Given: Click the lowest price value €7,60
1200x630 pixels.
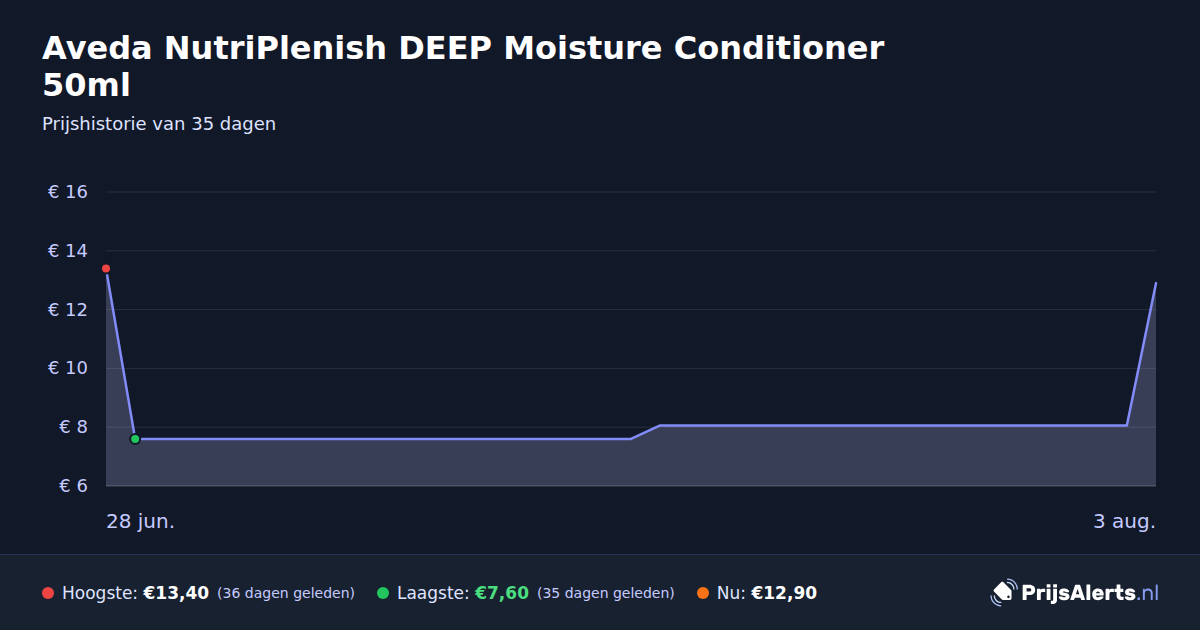Looking at the screenshot, I should pos(501,593).
